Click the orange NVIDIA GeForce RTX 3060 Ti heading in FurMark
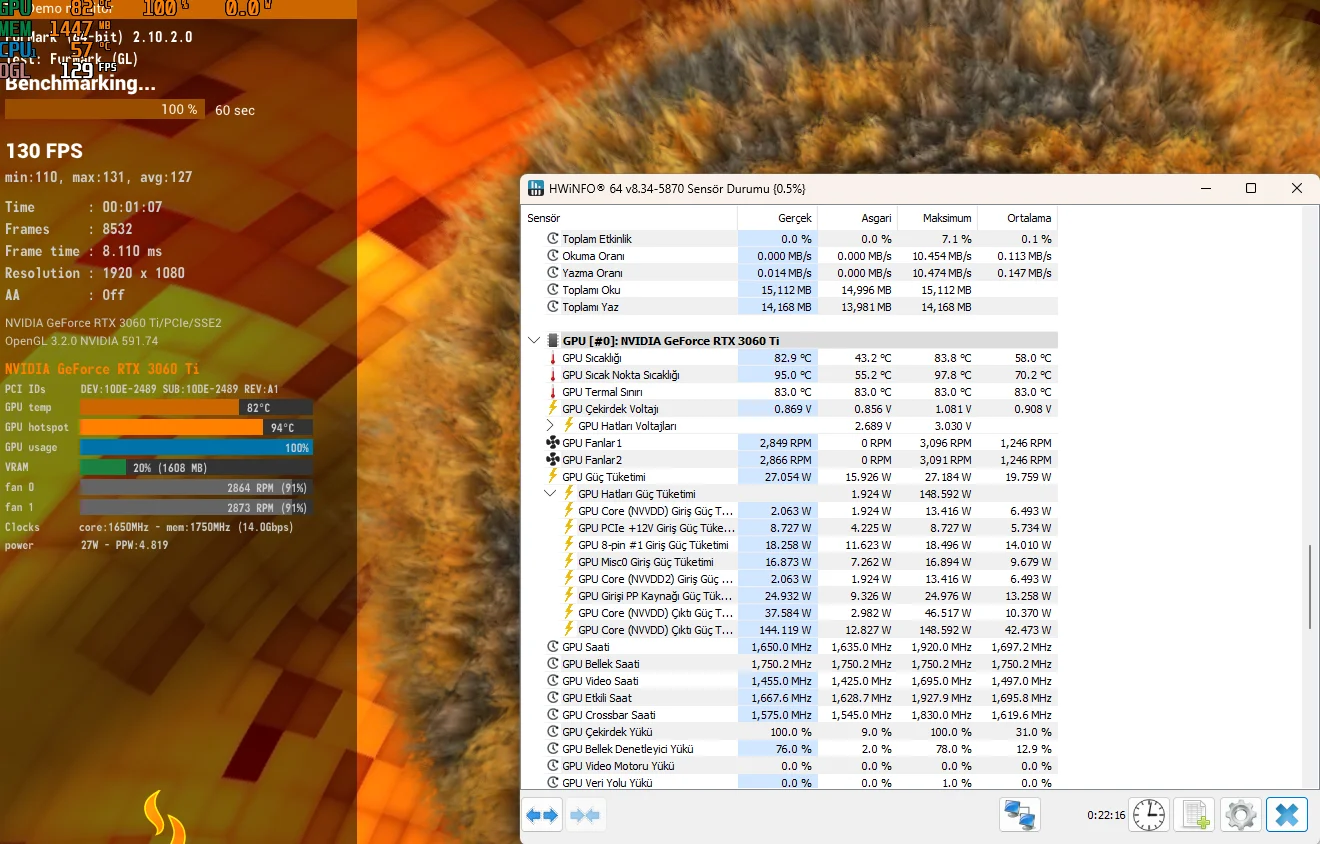The width and height of the screenshot is (1320, 844). tap(102, 369)
